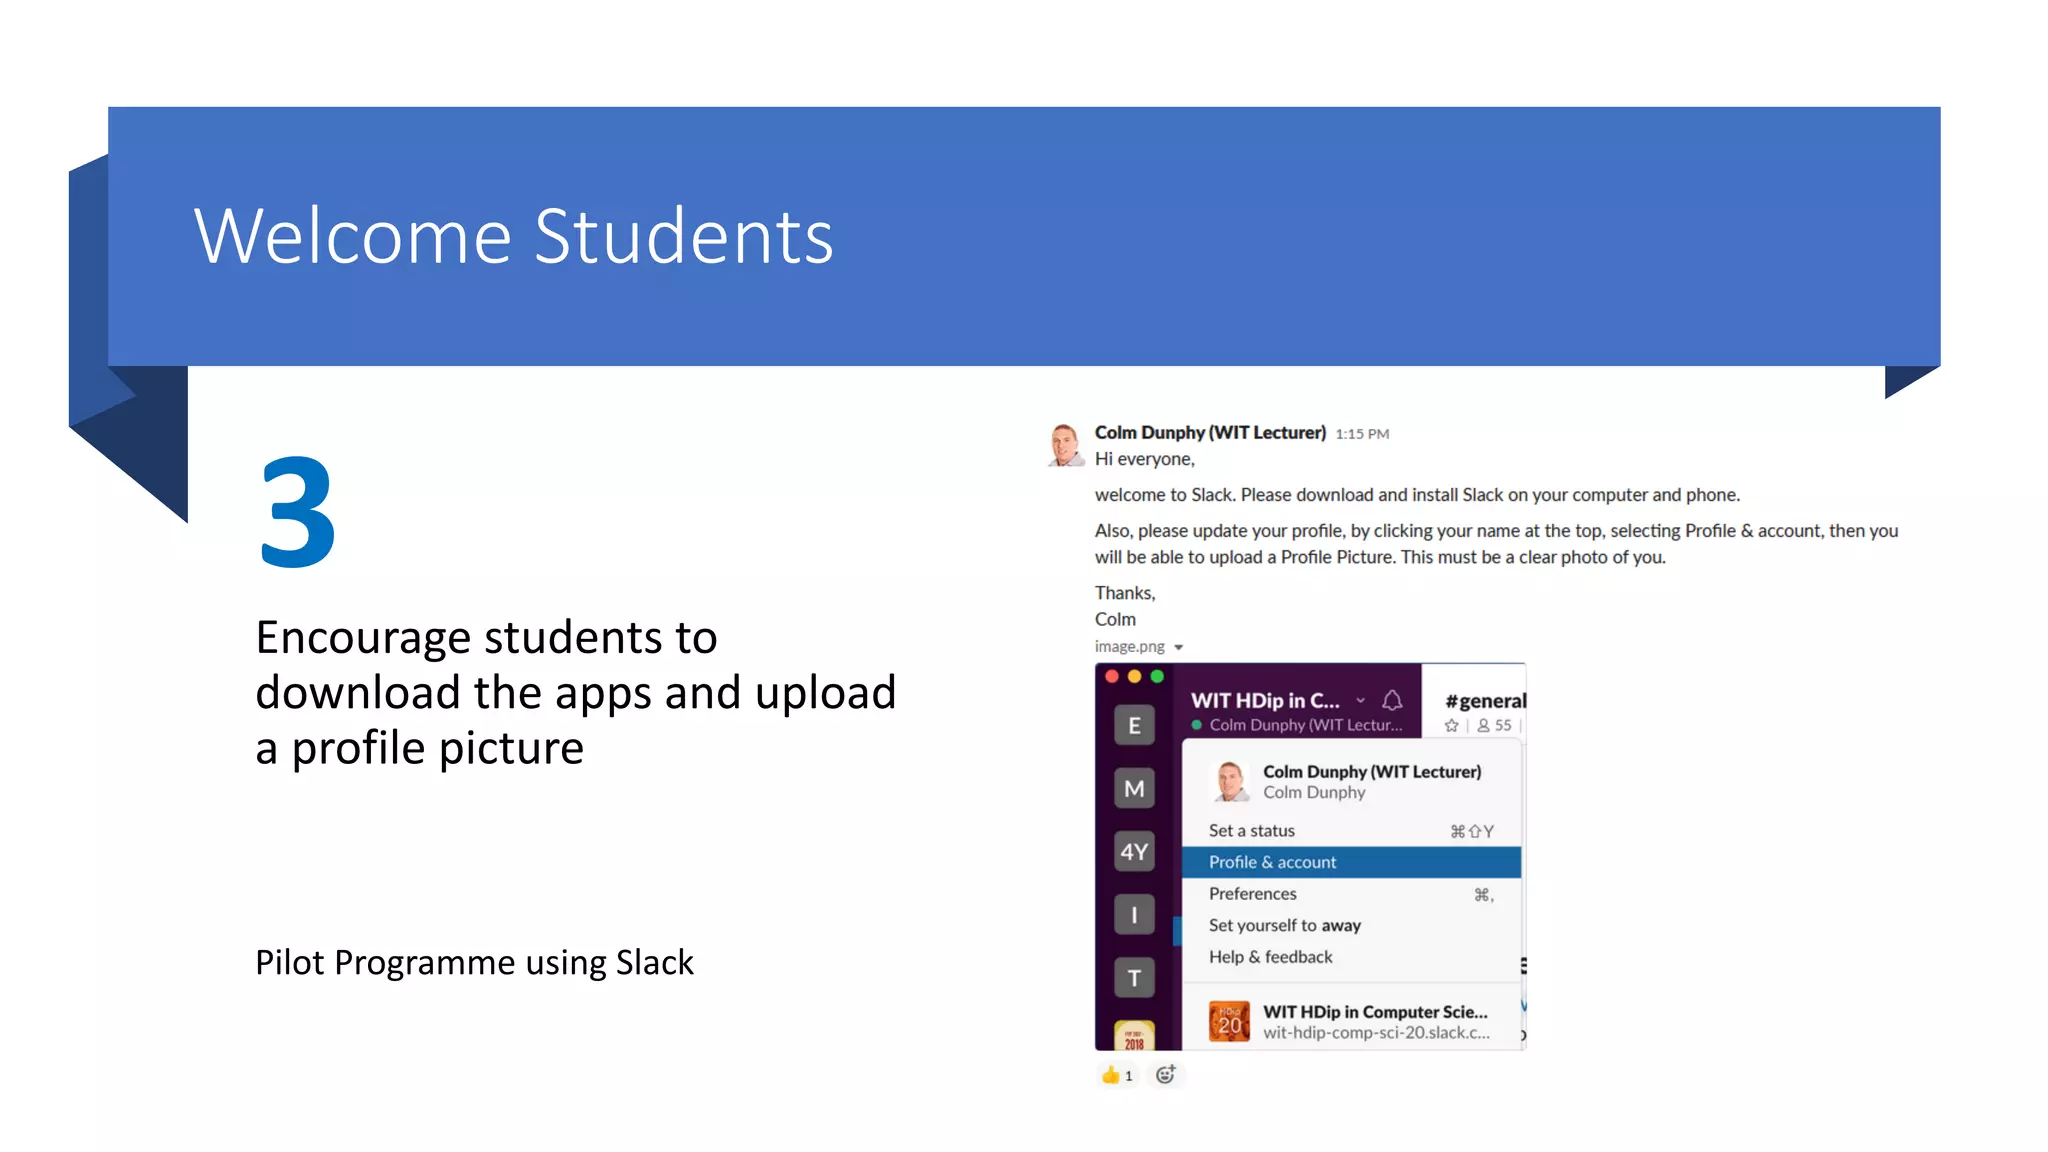Switch to the M workspace icon

pos(1134,788)
